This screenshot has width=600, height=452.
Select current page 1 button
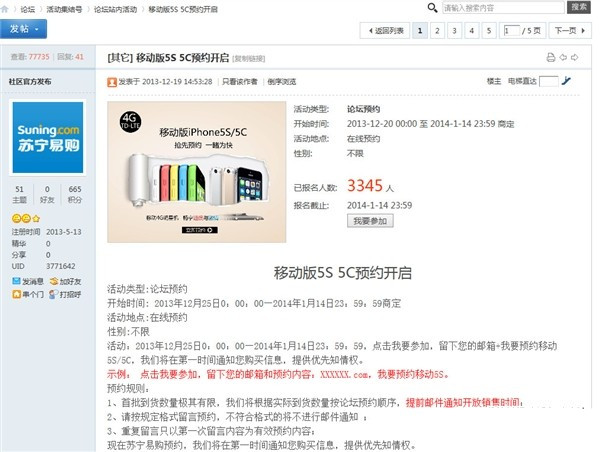tap(420, 31)
